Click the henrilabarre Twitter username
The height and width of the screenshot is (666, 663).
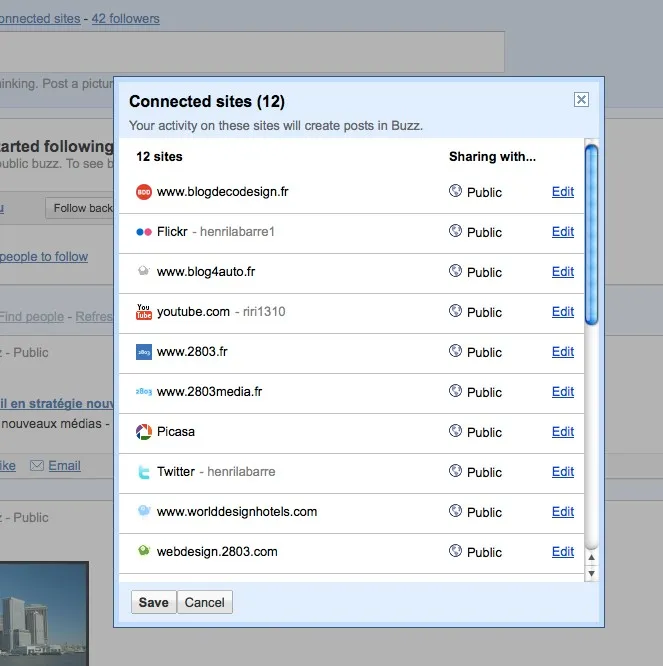pyautogui.click(x=241, y=471)
